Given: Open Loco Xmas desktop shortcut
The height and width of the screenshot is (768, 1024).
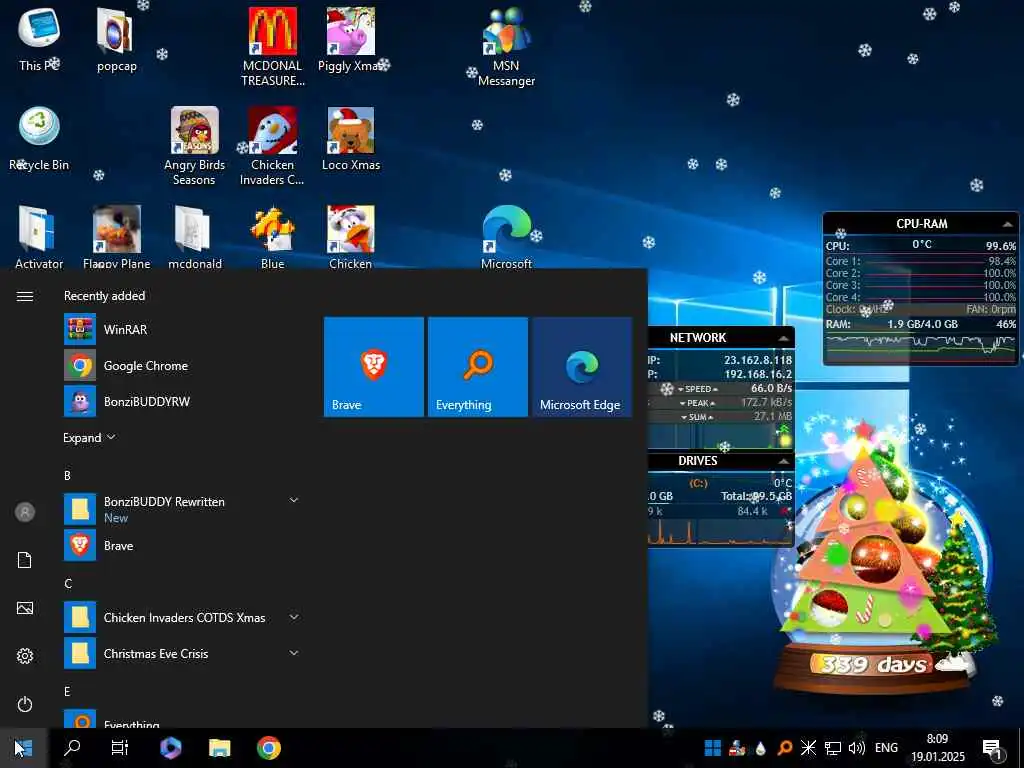Looking at the screenshot, I should [x=351, y=138].
